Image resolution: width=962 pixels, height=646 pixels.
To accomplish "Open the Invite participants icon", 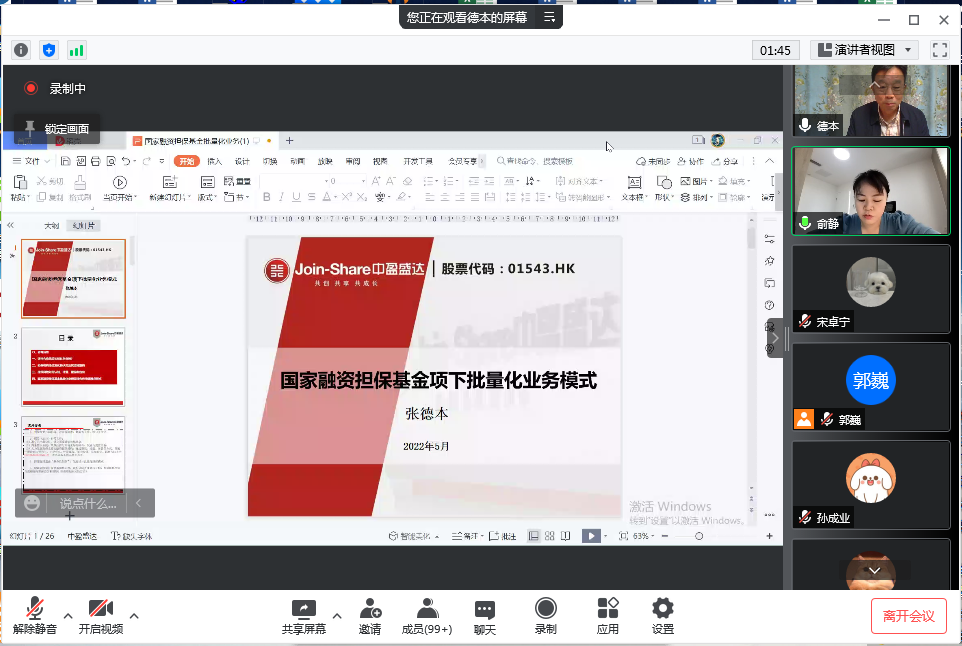I will [370, 609].
